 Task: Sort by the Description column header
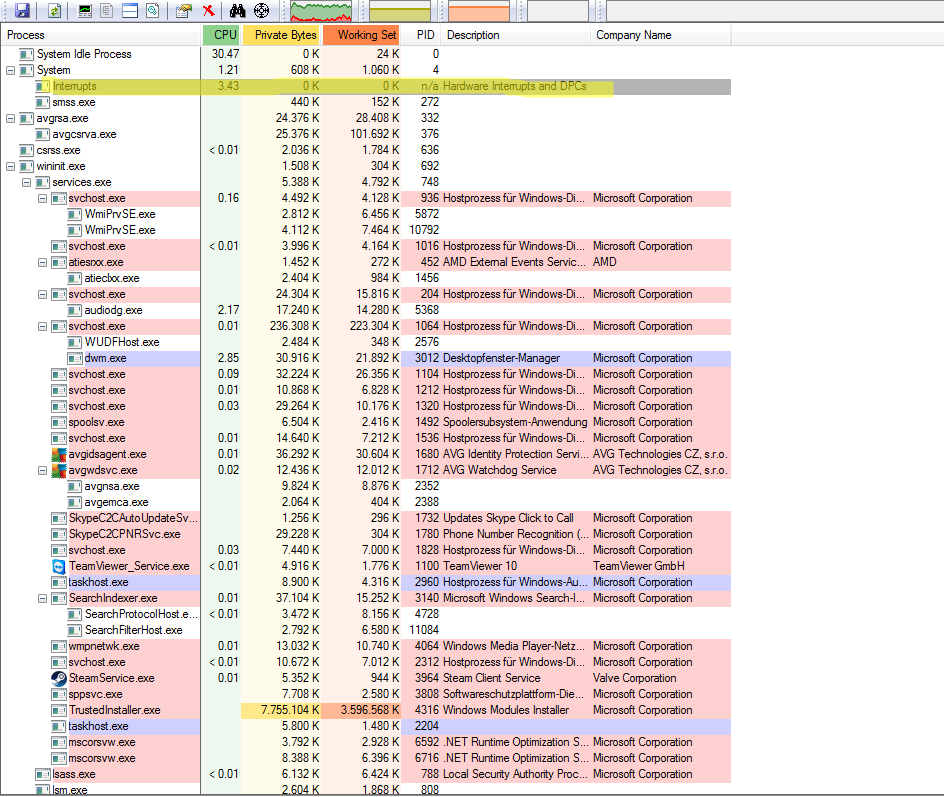pyautogui.click(x=515, y=35)
